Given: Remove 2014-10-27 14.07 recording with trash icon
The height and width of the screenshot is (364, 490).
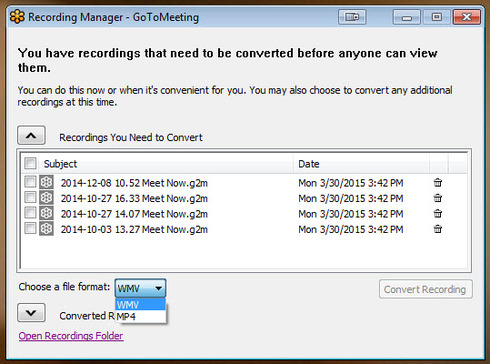Looking at the screenshot, I should pos(438,213).
